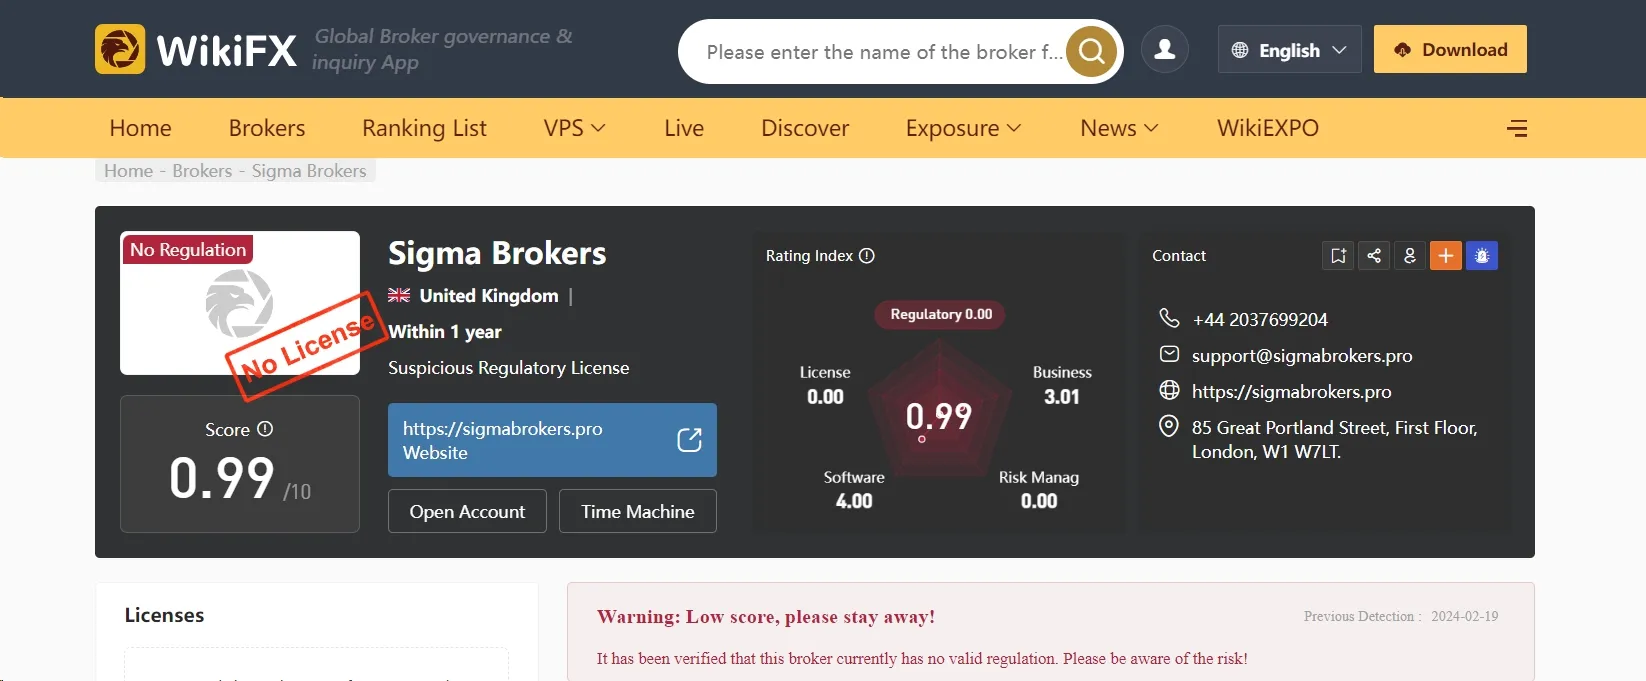Click the envelope email icon
Screen dimensions: 1646x681
pos(1169,354)
